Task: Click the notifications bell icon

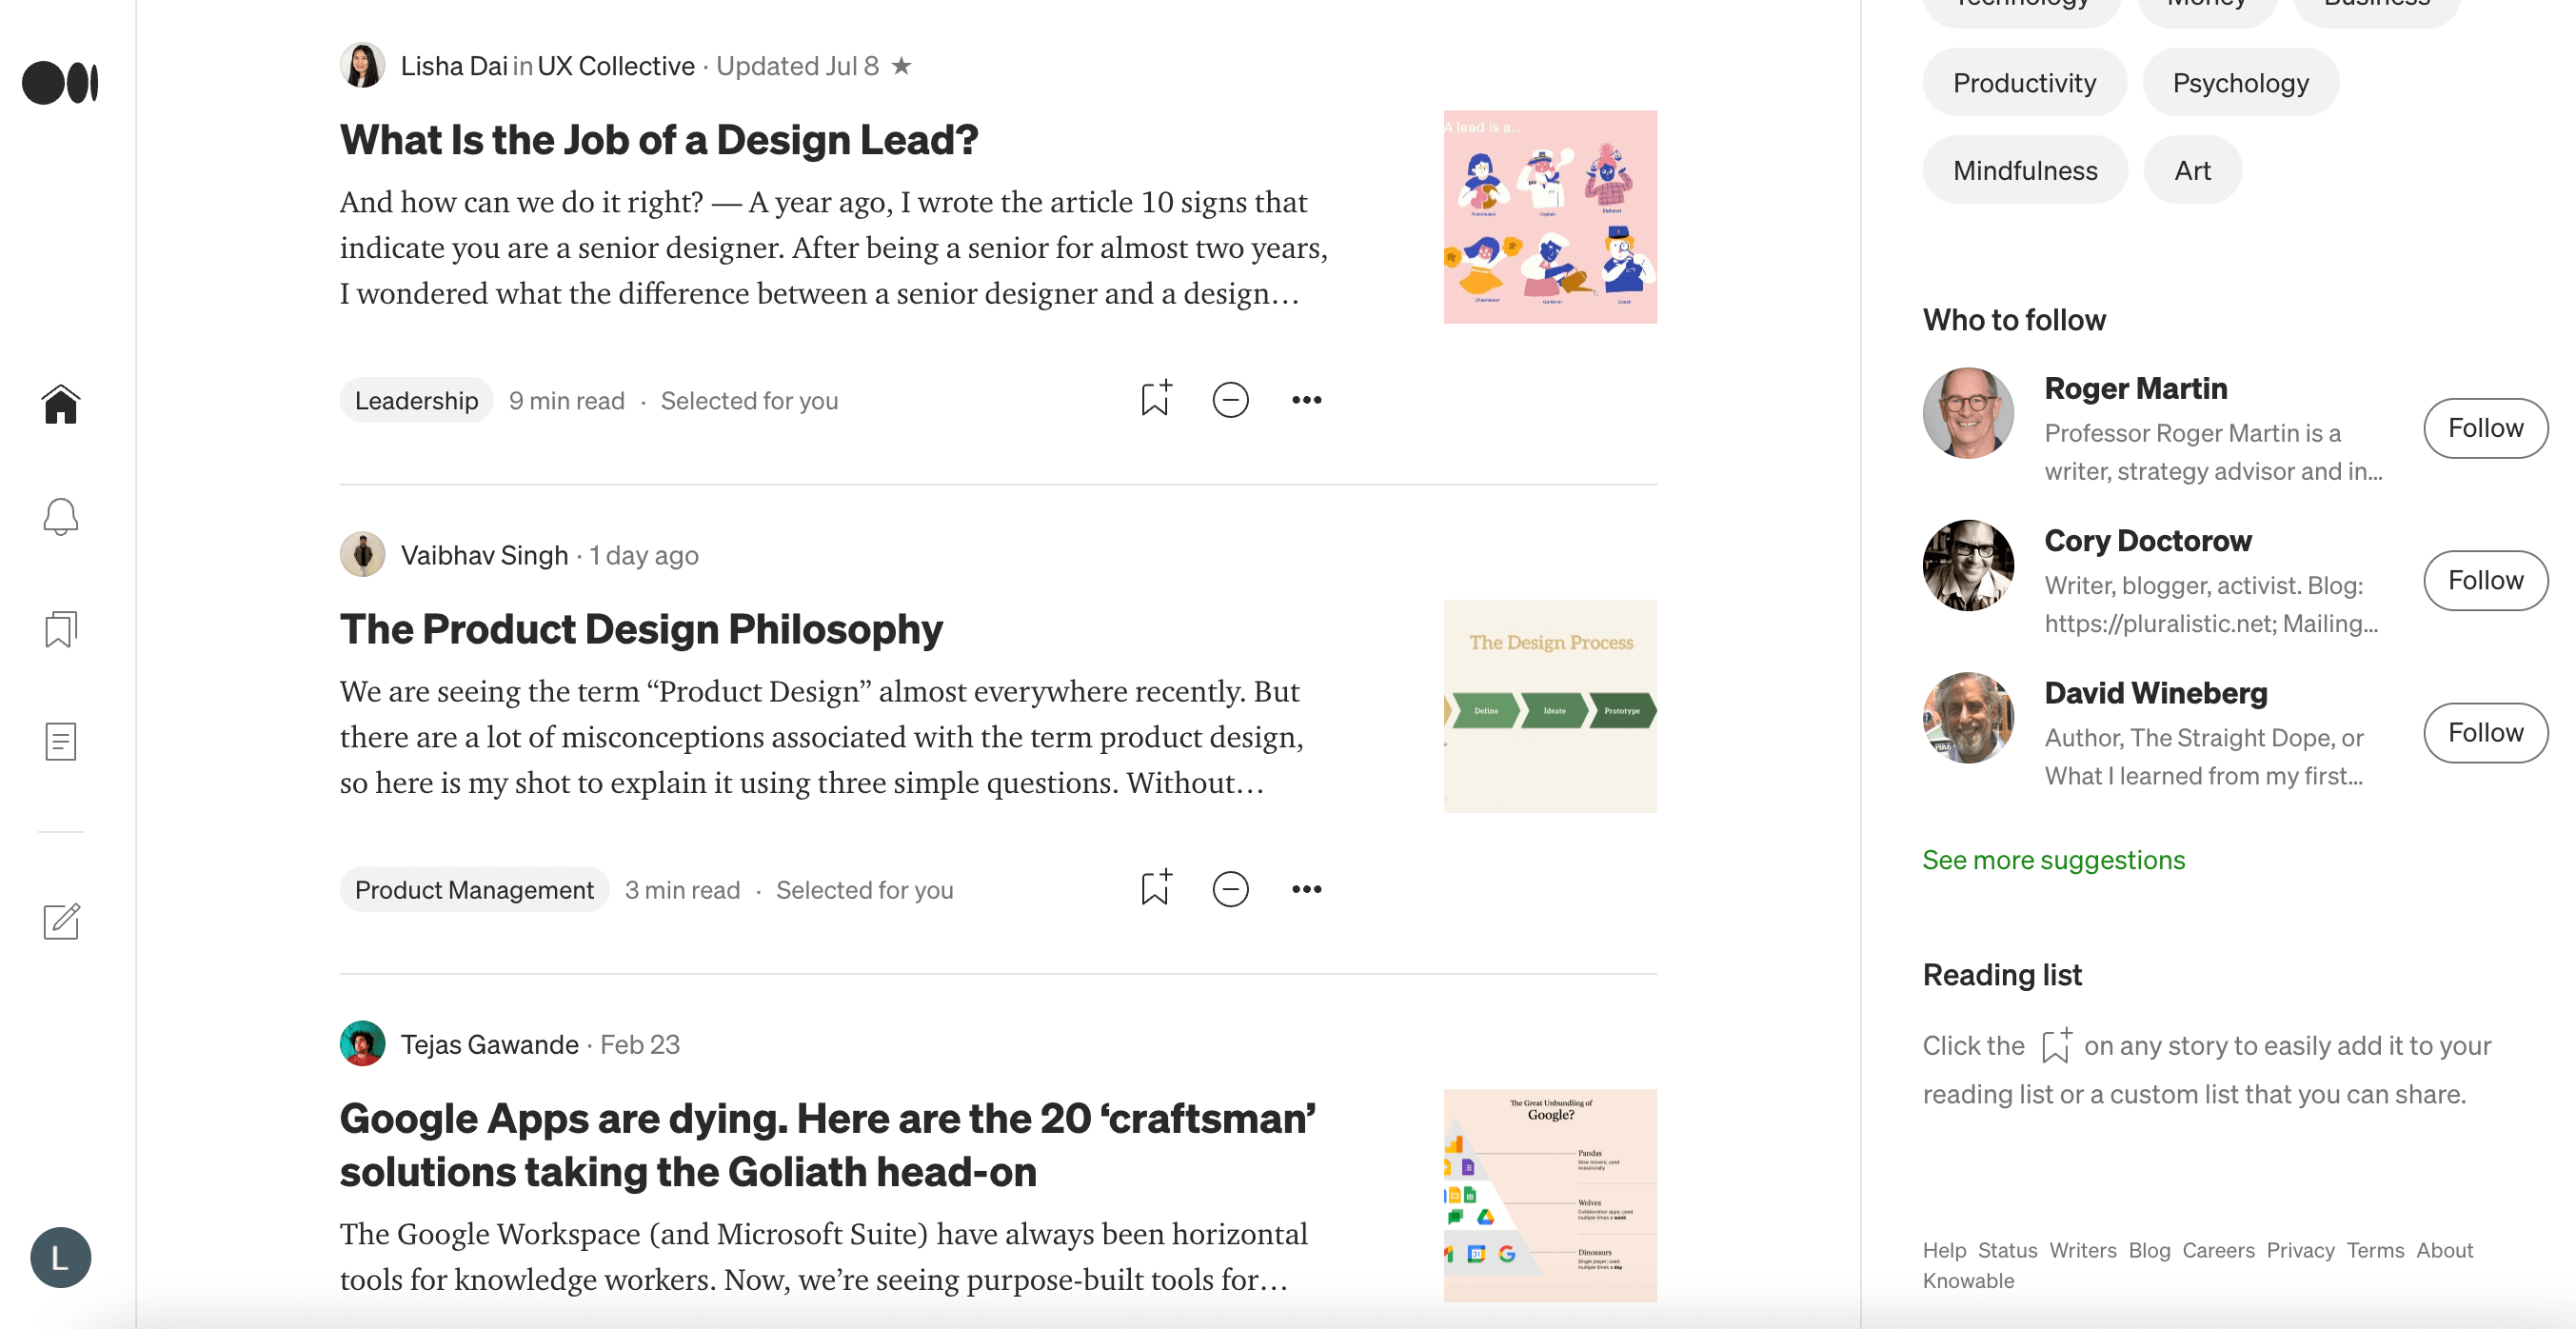Action: (x=61, y=515)
